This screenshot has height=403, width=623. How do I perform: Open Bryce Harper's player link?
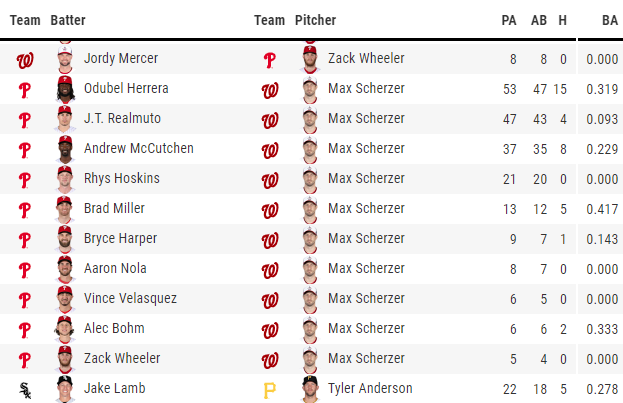(120, 239)
